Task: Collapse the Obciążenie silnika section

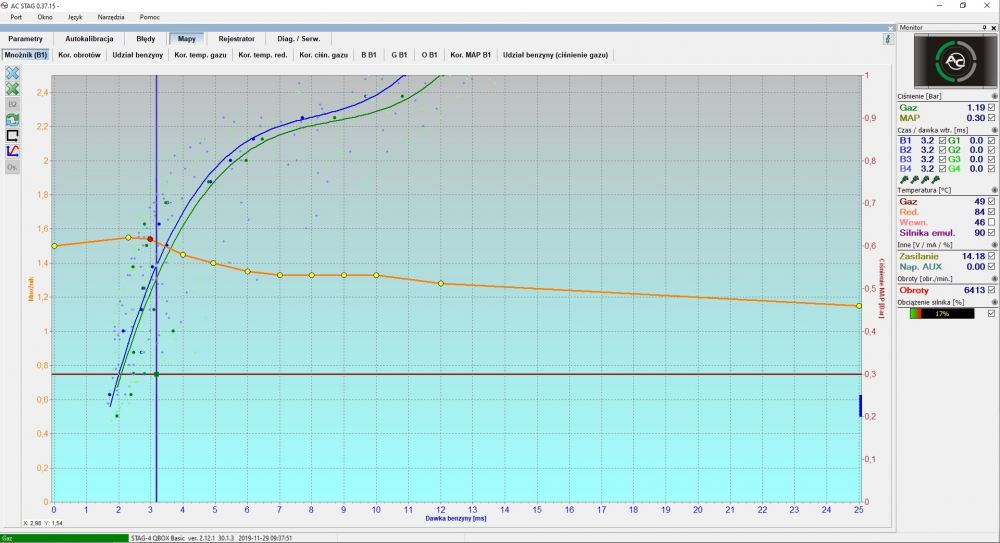Action: point(994,302)
